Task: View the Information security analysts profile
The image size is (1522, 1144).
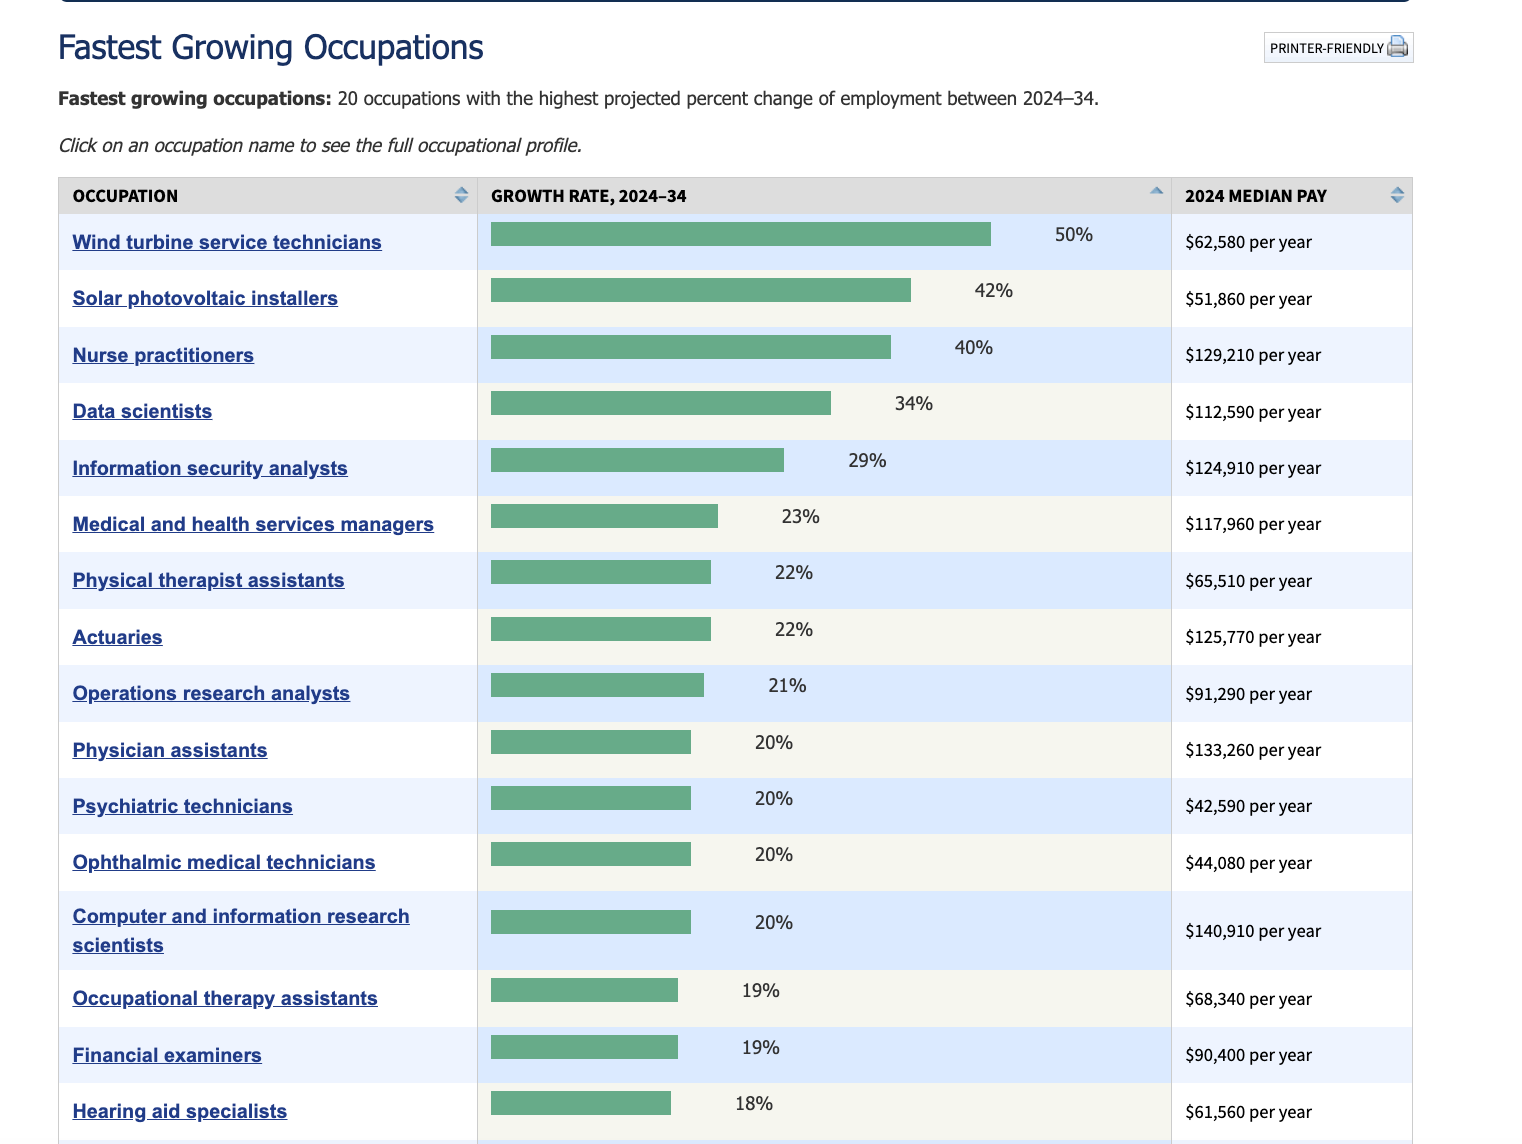Action: (210, 468)
